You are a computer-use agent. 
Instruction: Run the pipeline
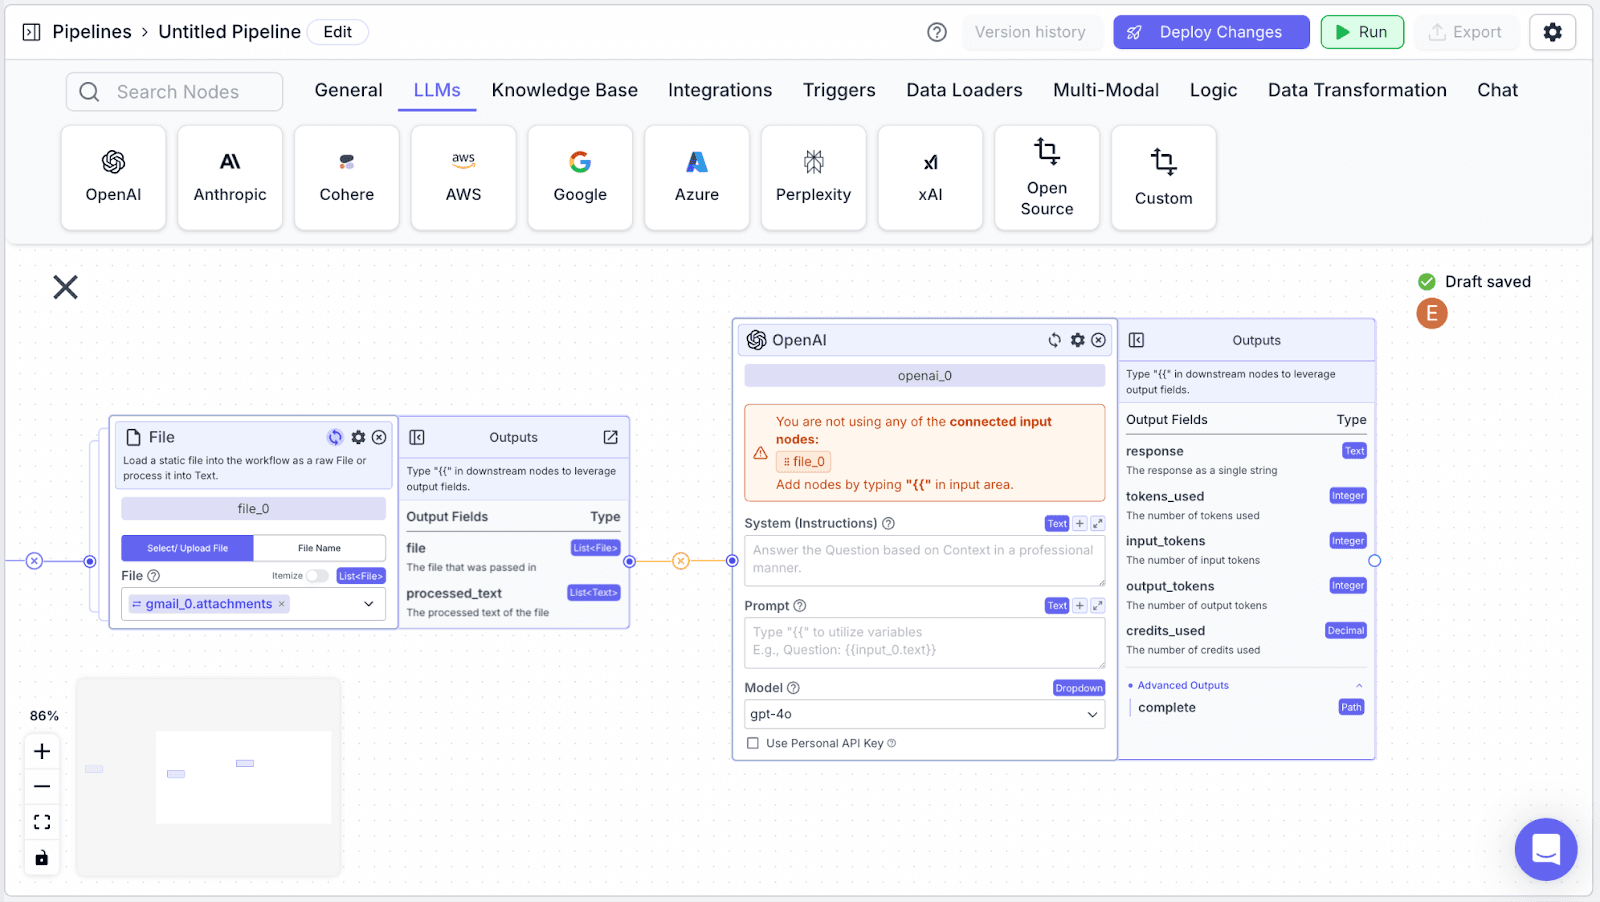[x=1362, y=32]
